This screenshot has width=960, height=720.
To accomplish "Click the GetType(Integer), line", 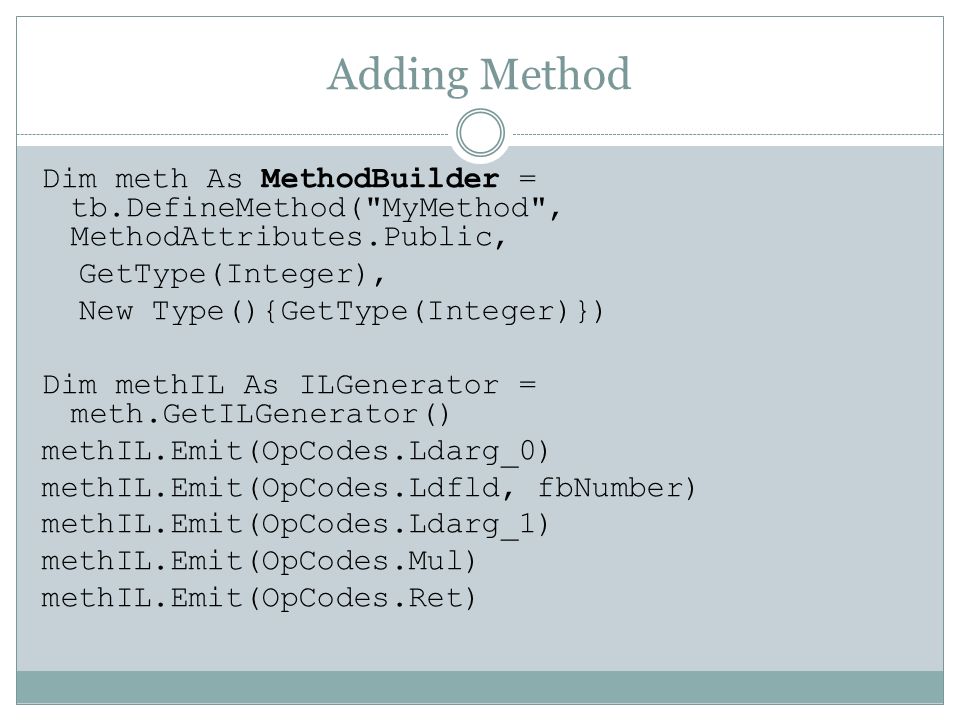I will click(232, 274).
